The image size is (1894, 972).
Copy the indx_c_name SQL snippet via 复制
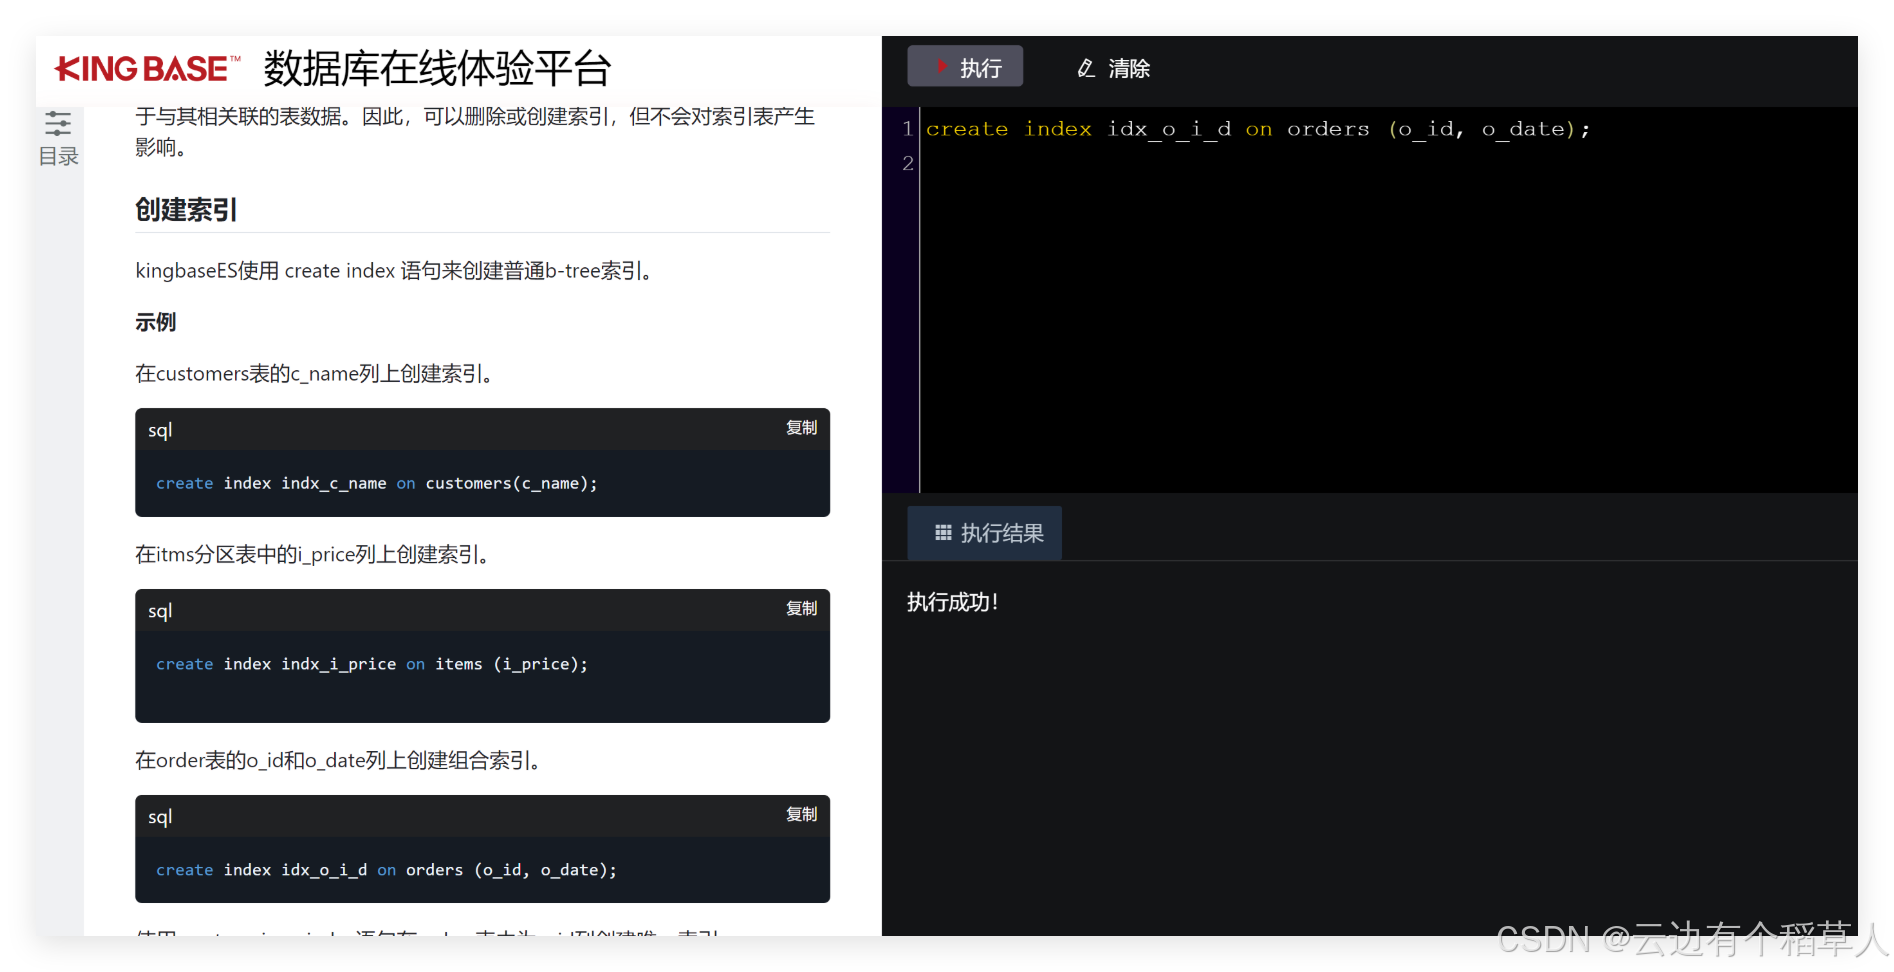pos(801,428)
